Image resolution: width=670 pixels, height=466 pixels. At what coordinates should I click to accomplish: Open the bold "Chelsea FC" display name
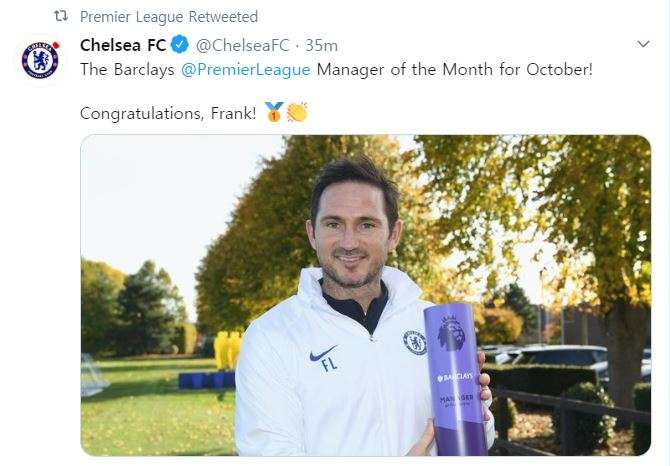click(122, 45)
